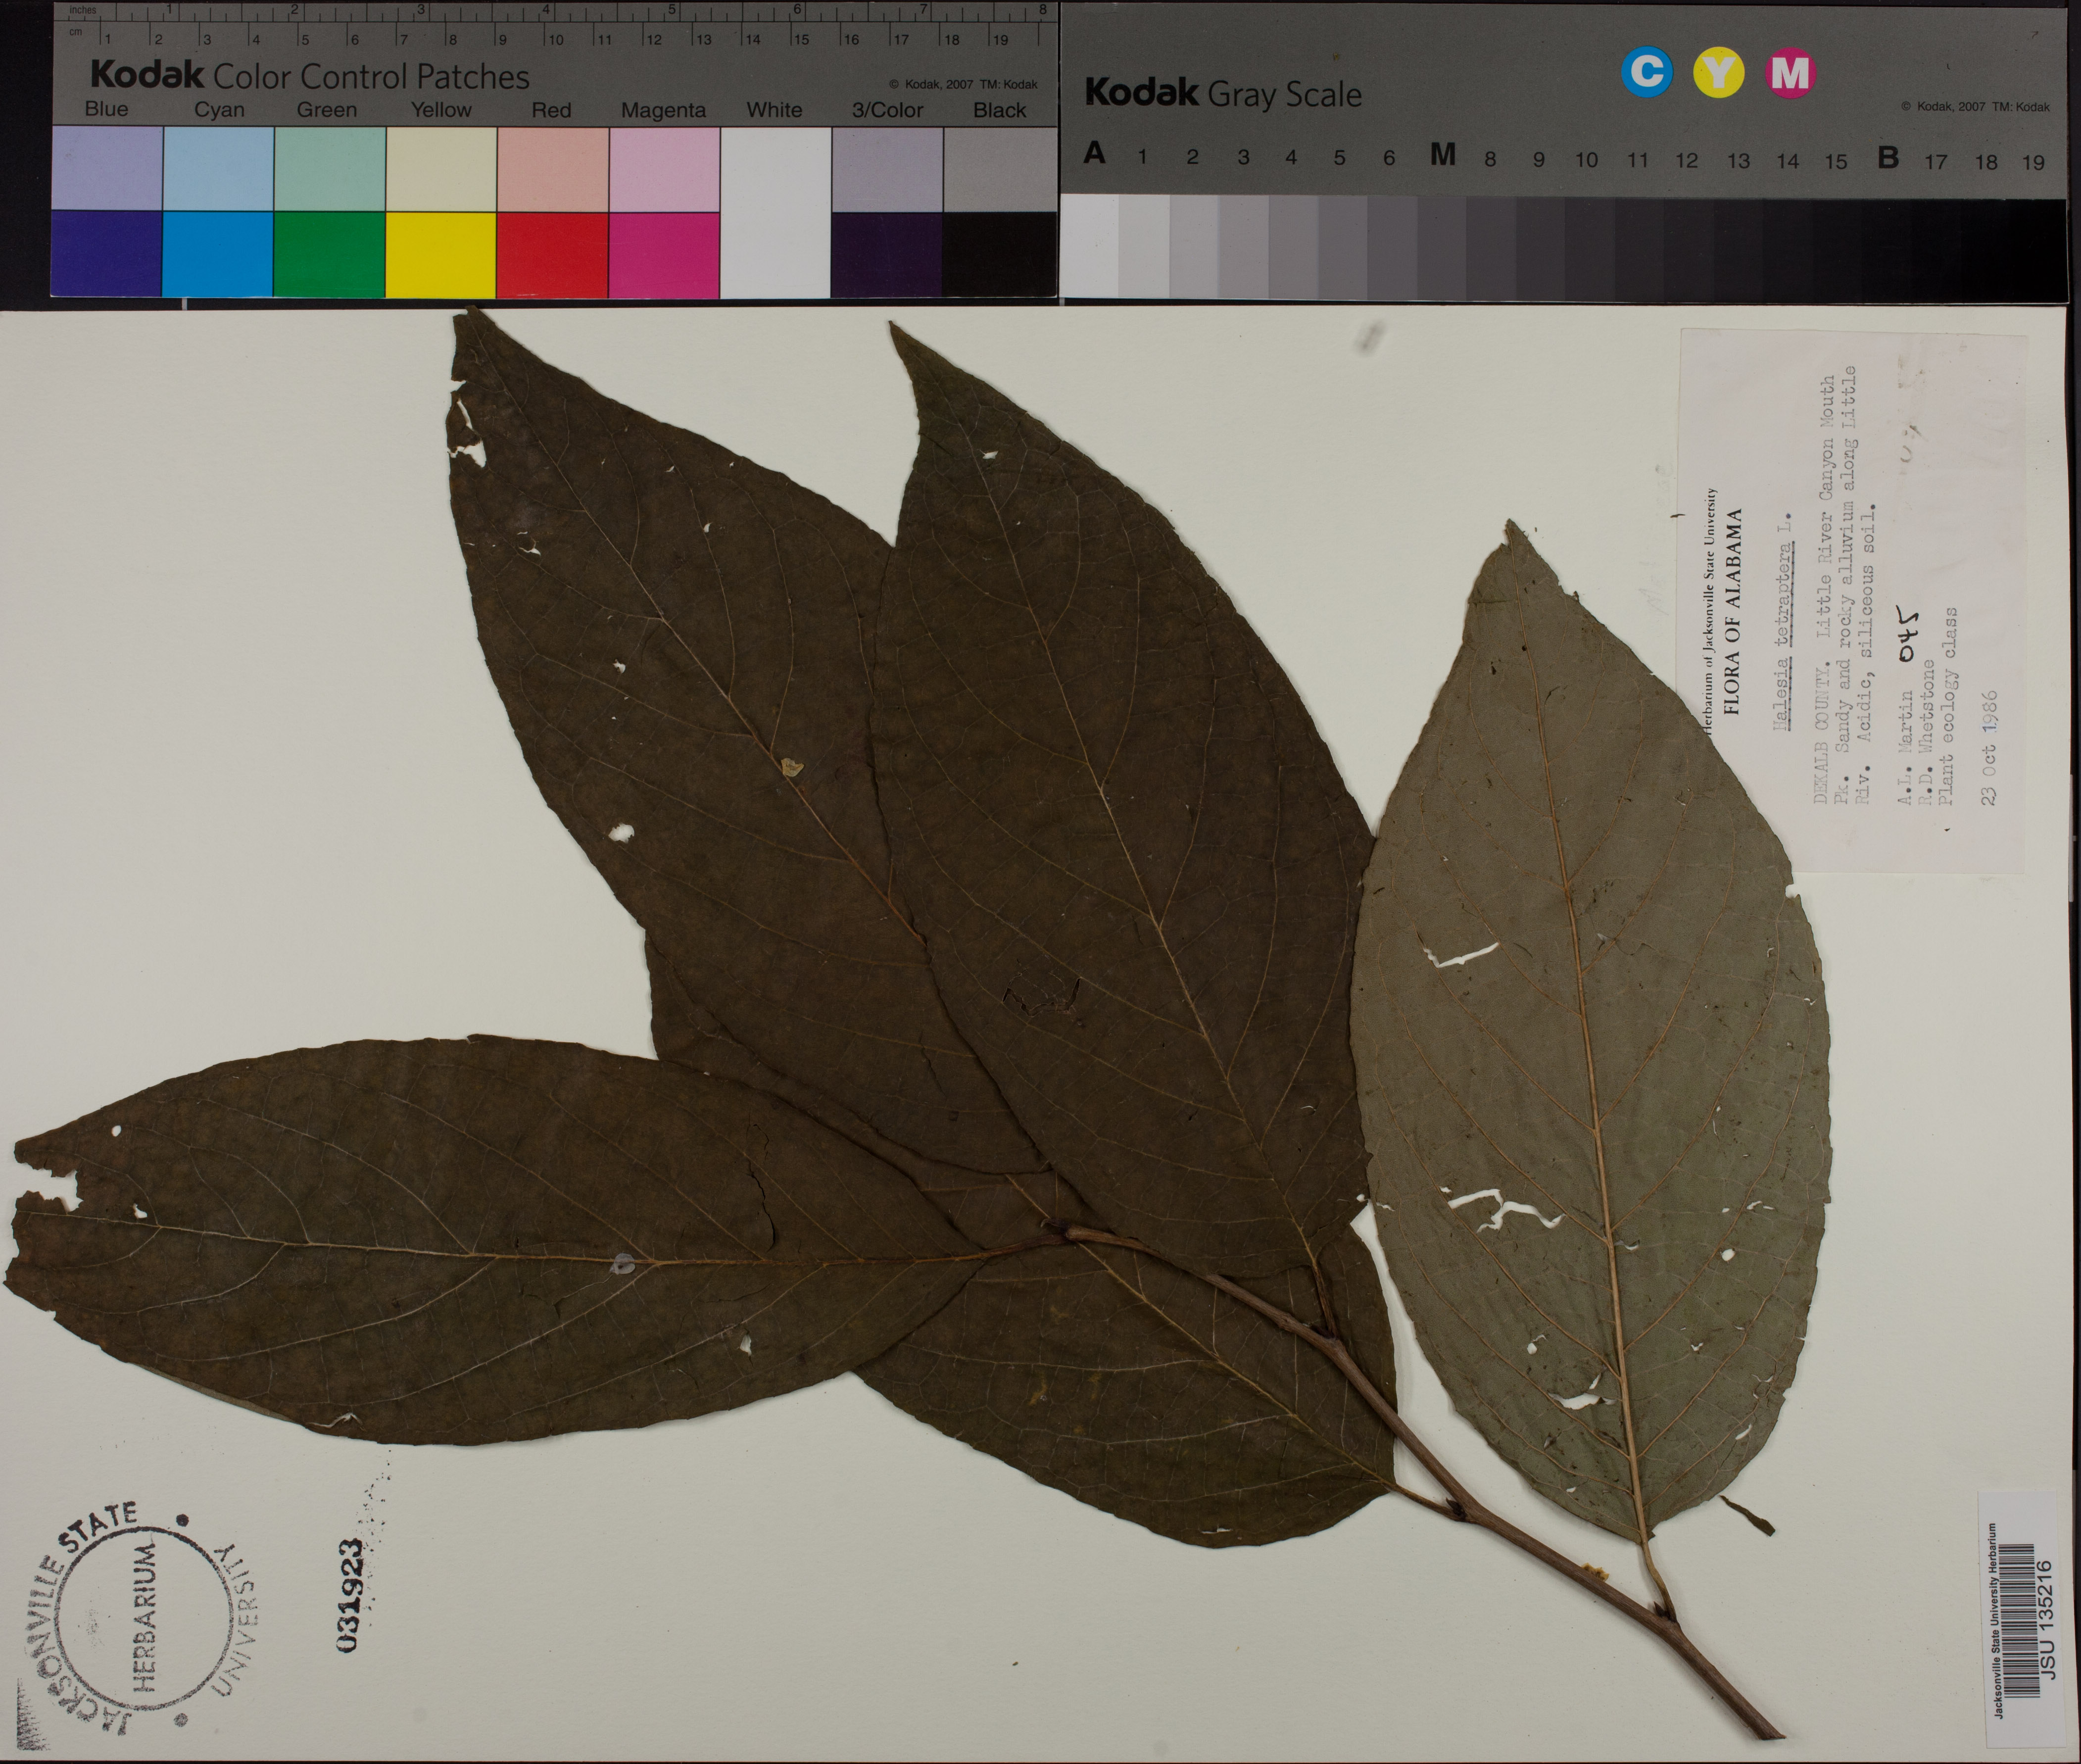Click the gray scale letter 'A'
The height and width of the screenshot is (1764, 2081).
click(x=1095, y=153)
